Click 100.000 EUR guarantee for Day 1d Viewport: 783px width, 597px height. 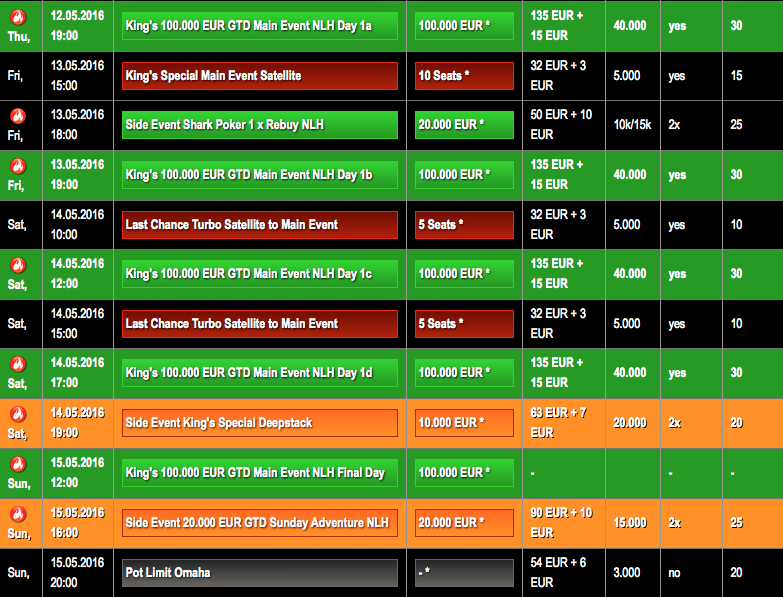tap(464, 373)
